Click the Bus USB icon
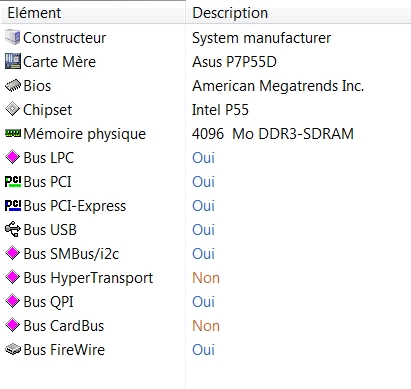 pos(13,229)
